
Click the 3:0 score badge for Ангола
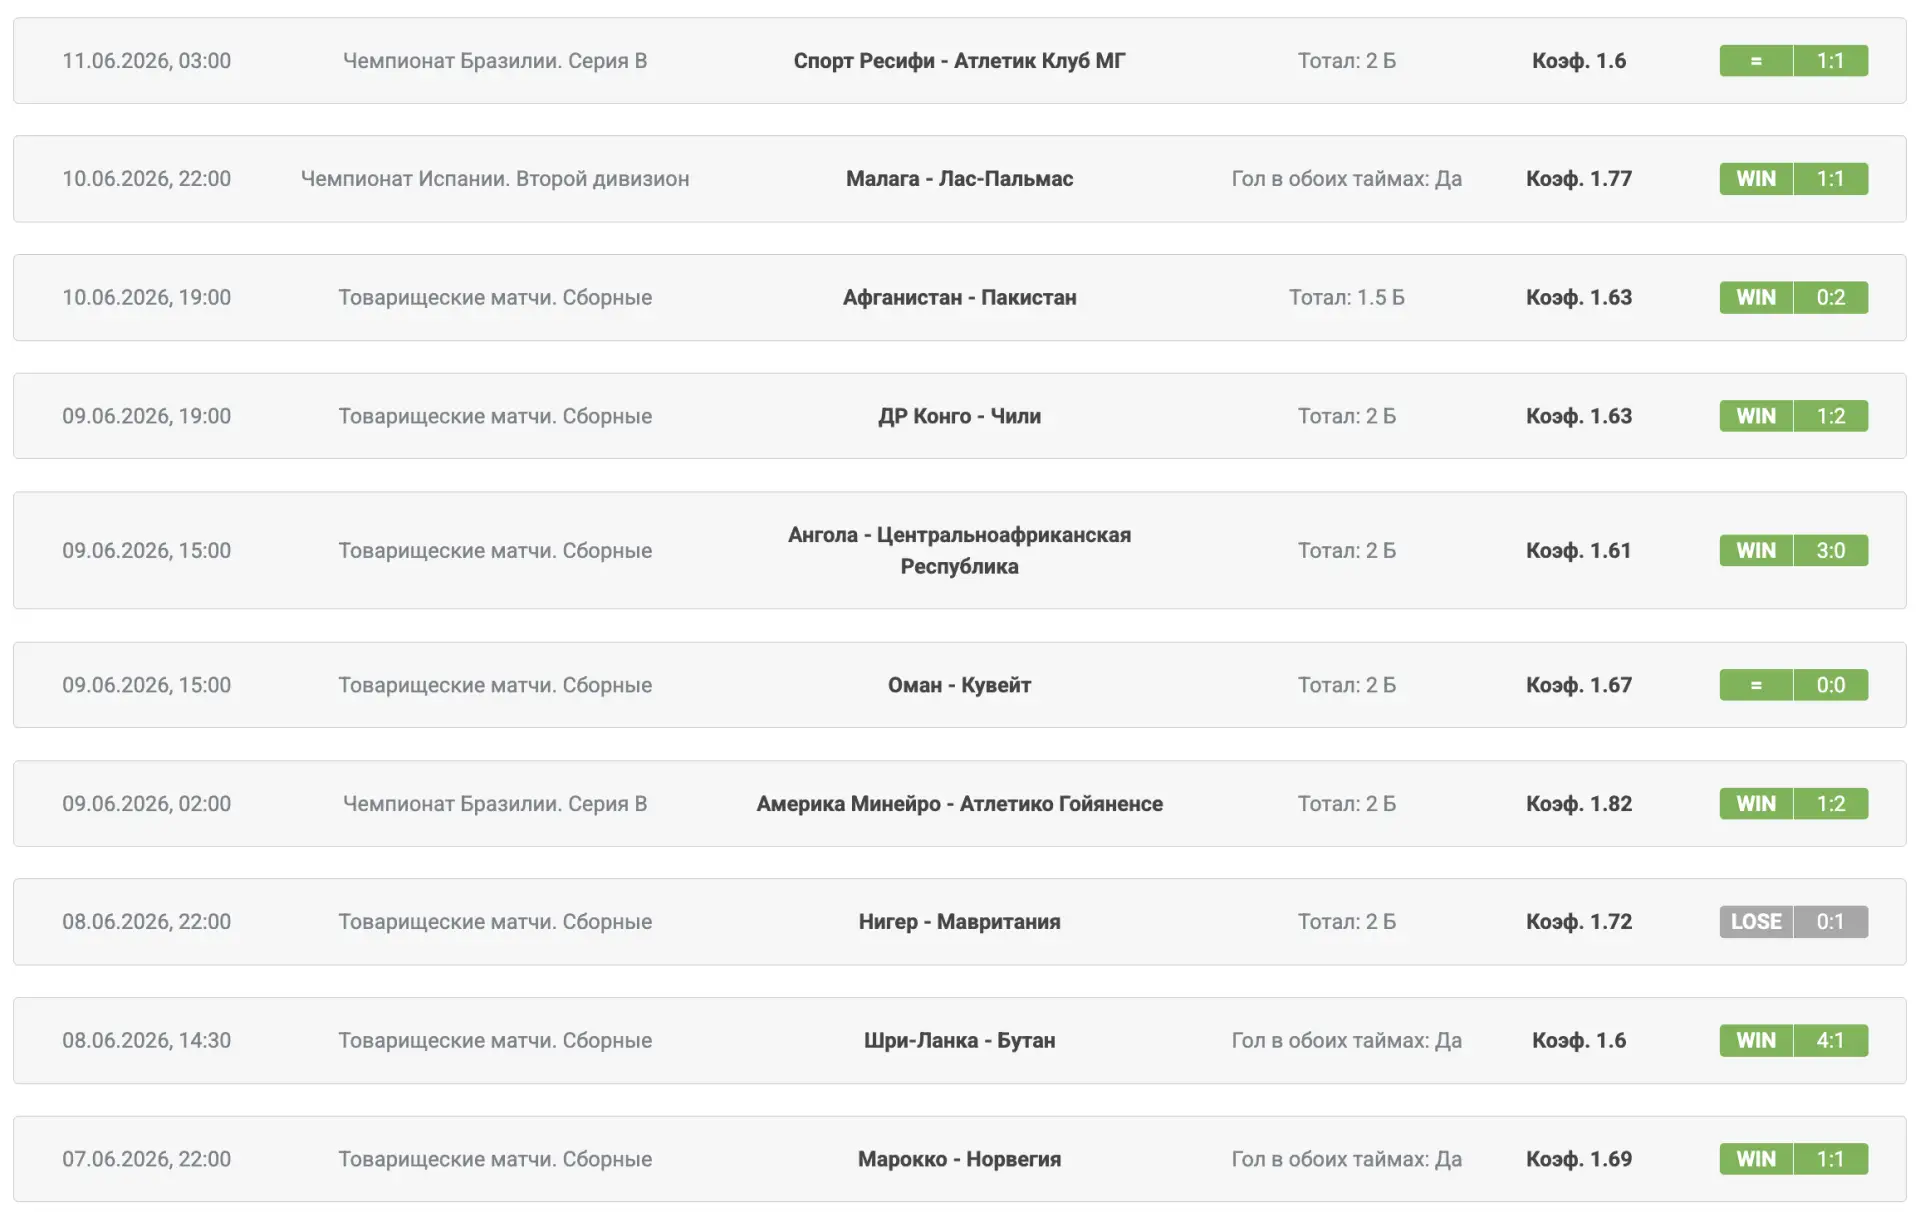click(1831, 550)
